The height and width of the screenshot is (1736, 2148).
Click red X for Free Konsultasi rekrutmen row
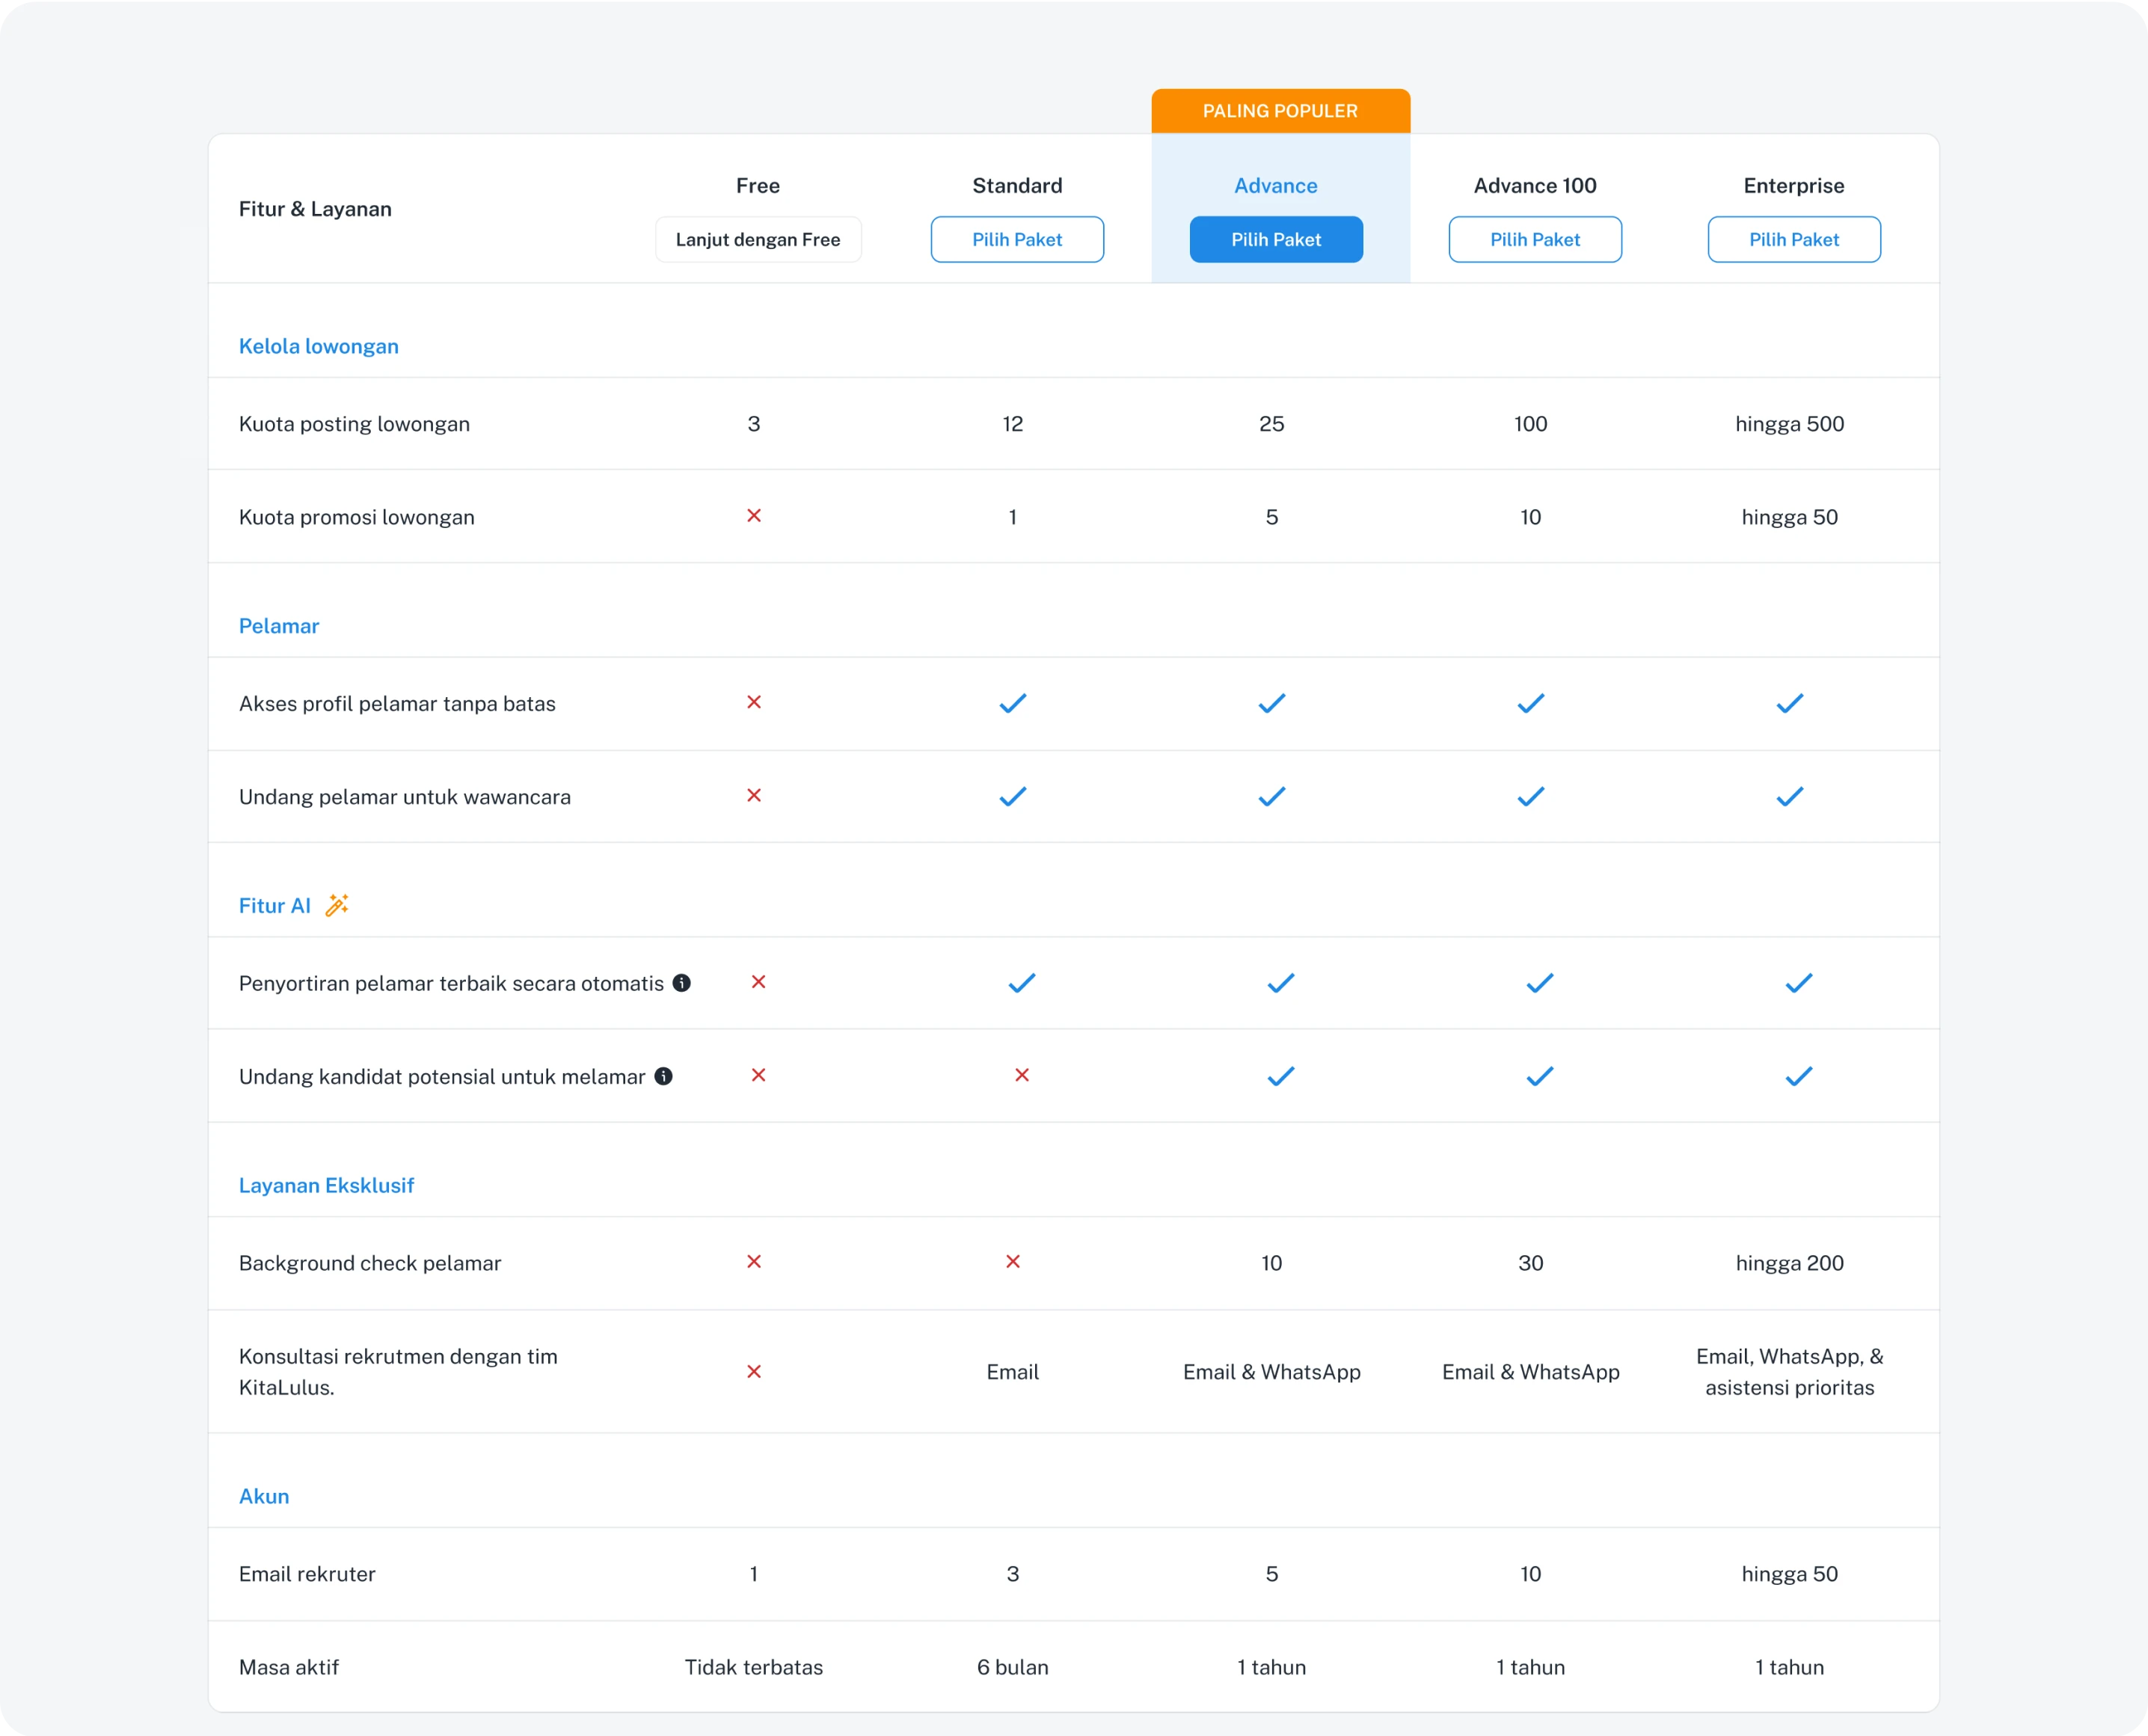click(x=754, y=1371)
